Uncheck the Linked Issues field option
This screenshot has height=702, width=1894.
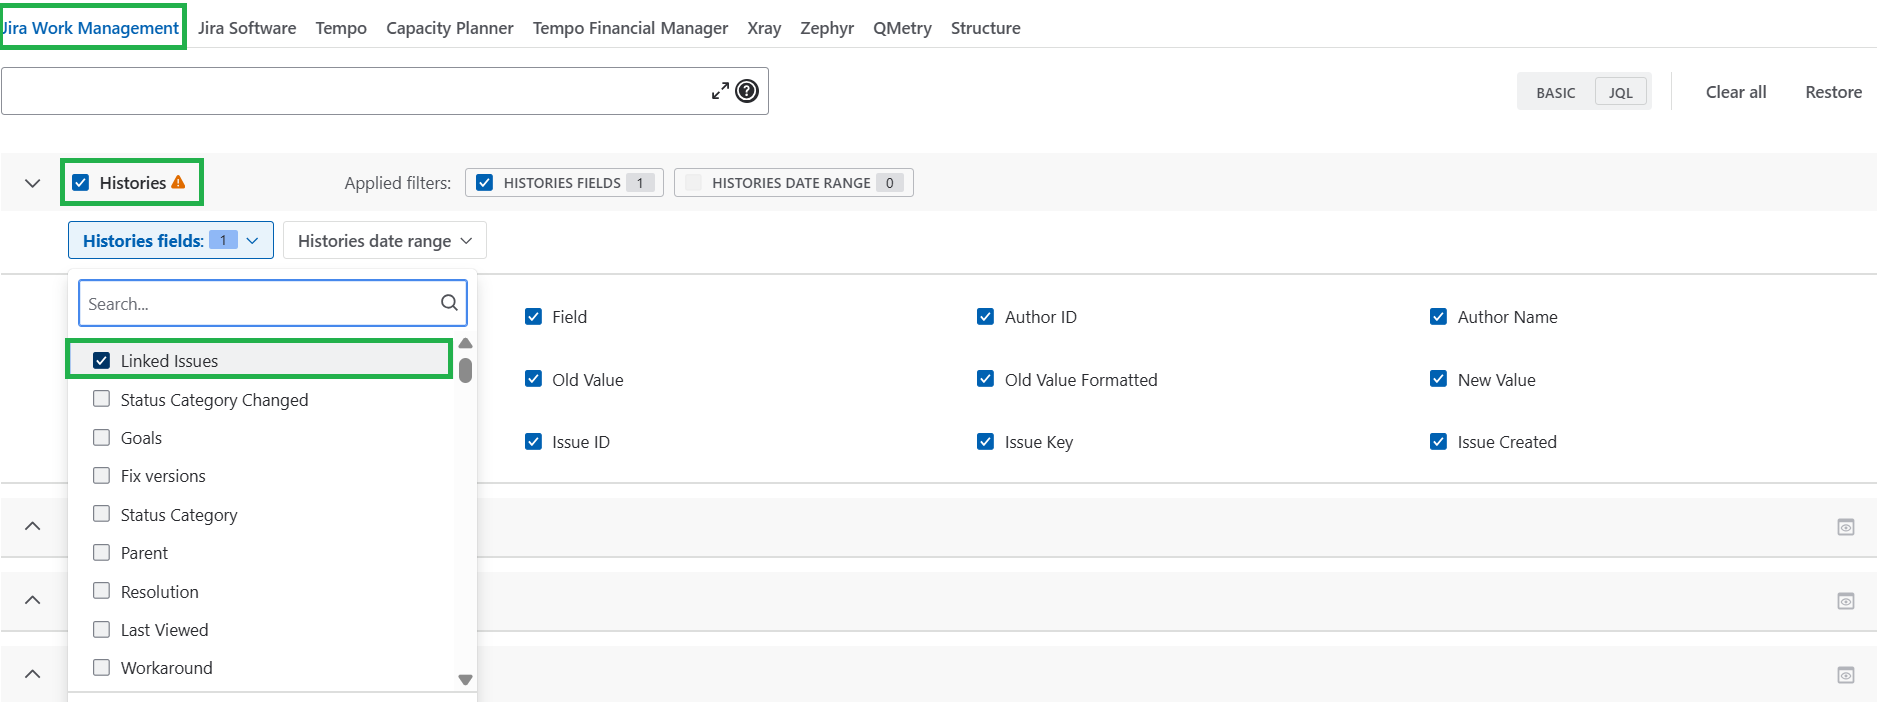(101, 360)
